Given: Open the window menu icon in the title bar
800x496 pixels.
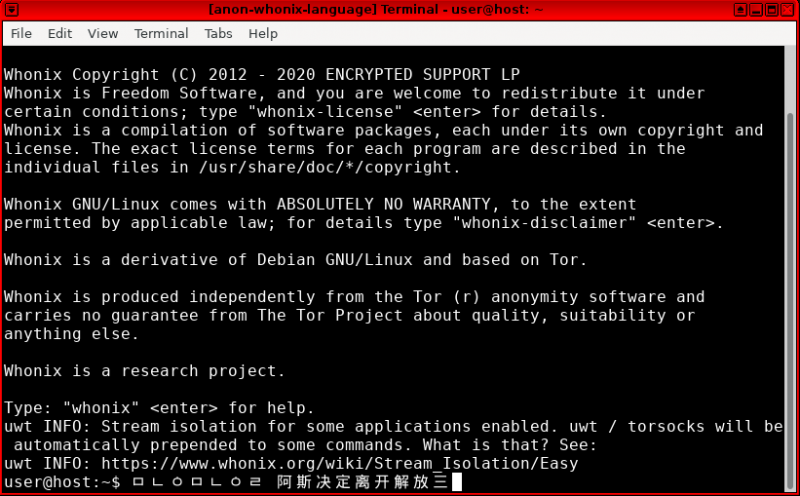Looking at the screenshot, I should click(x=11, y=9).
